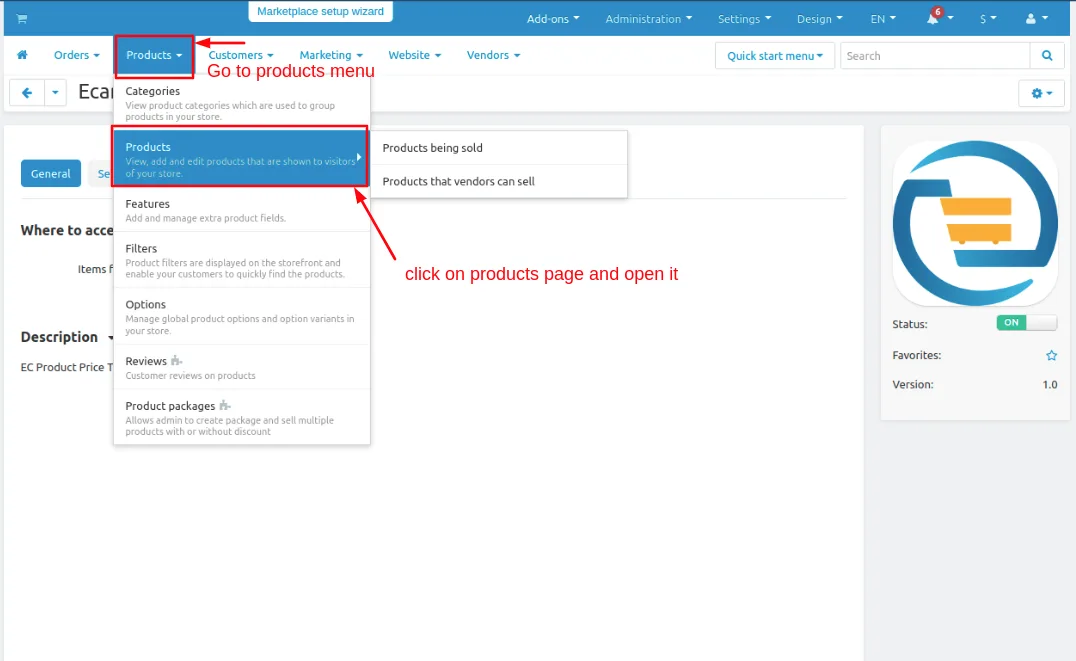Open the dropdown beside the back arrow

(x=55, y=93)
